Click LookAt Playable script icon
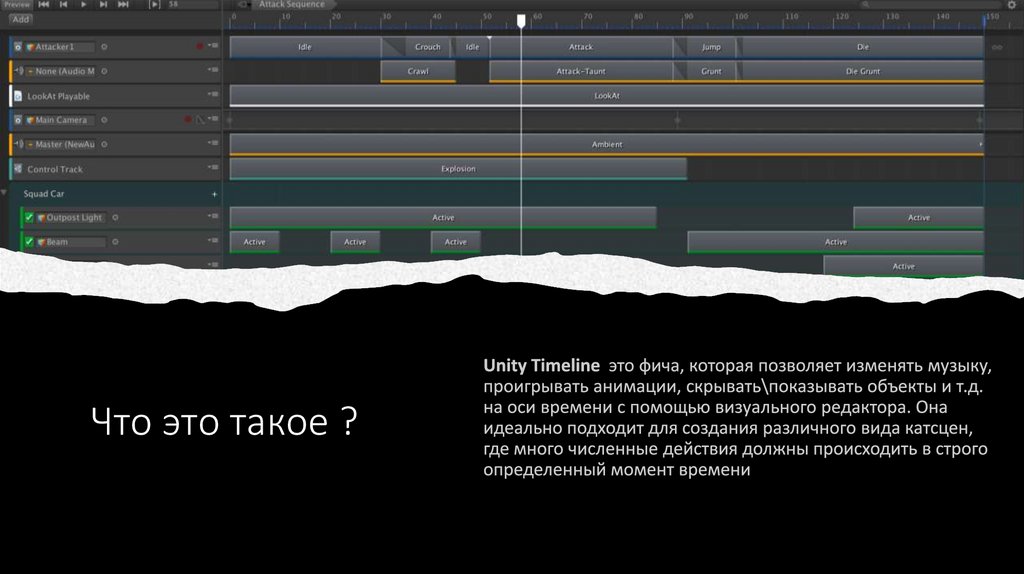Screen dimensions: 1024x574 pos(18,96)
